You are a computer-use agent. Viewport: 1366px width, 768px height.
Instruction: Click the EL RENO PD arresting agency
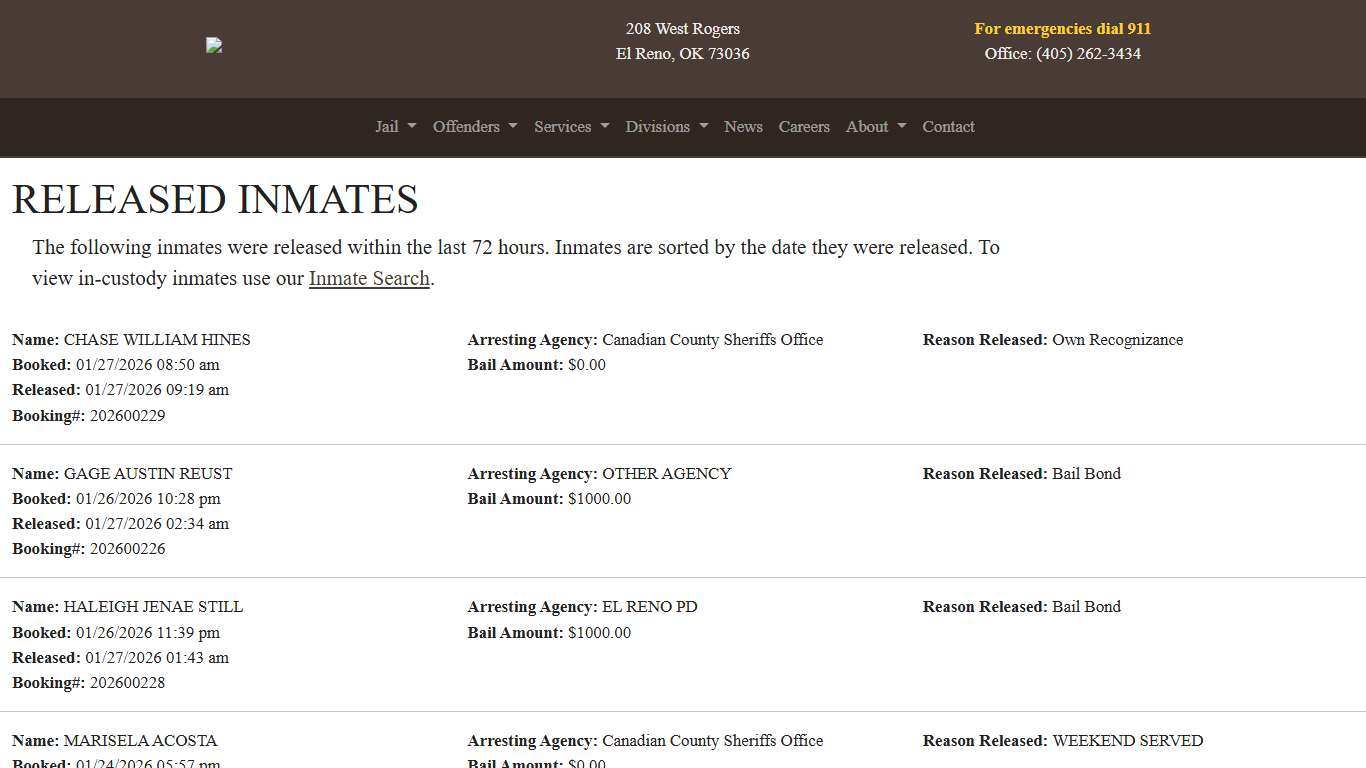pyautogui.click(x=650, y=607)
